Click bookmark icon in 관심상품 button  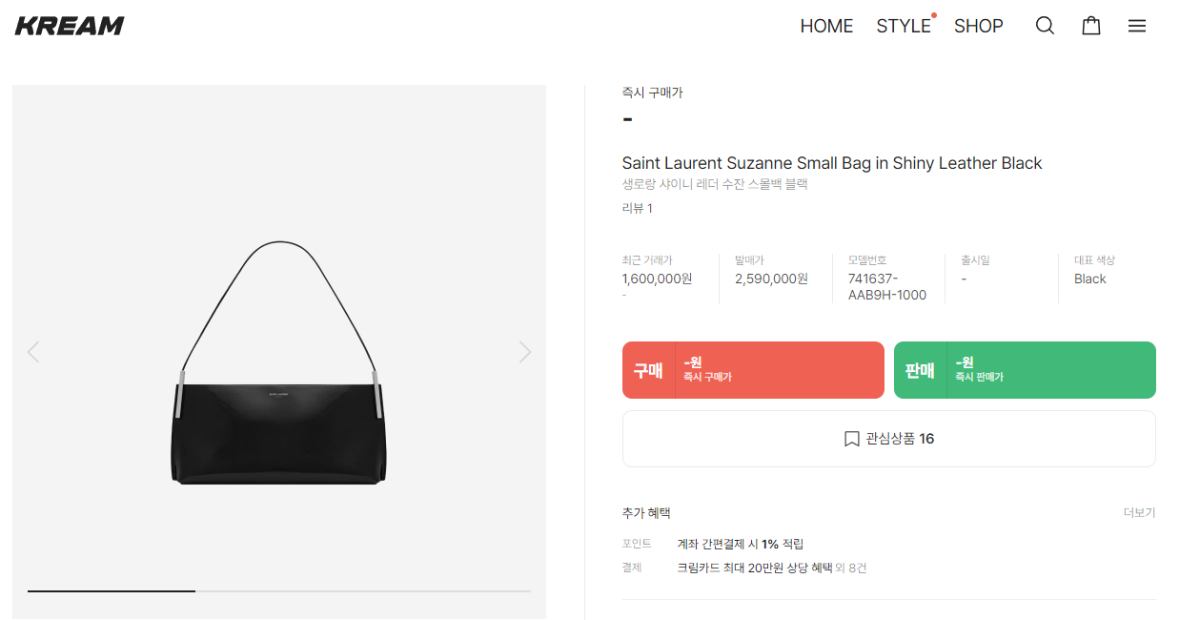[852, 439]
